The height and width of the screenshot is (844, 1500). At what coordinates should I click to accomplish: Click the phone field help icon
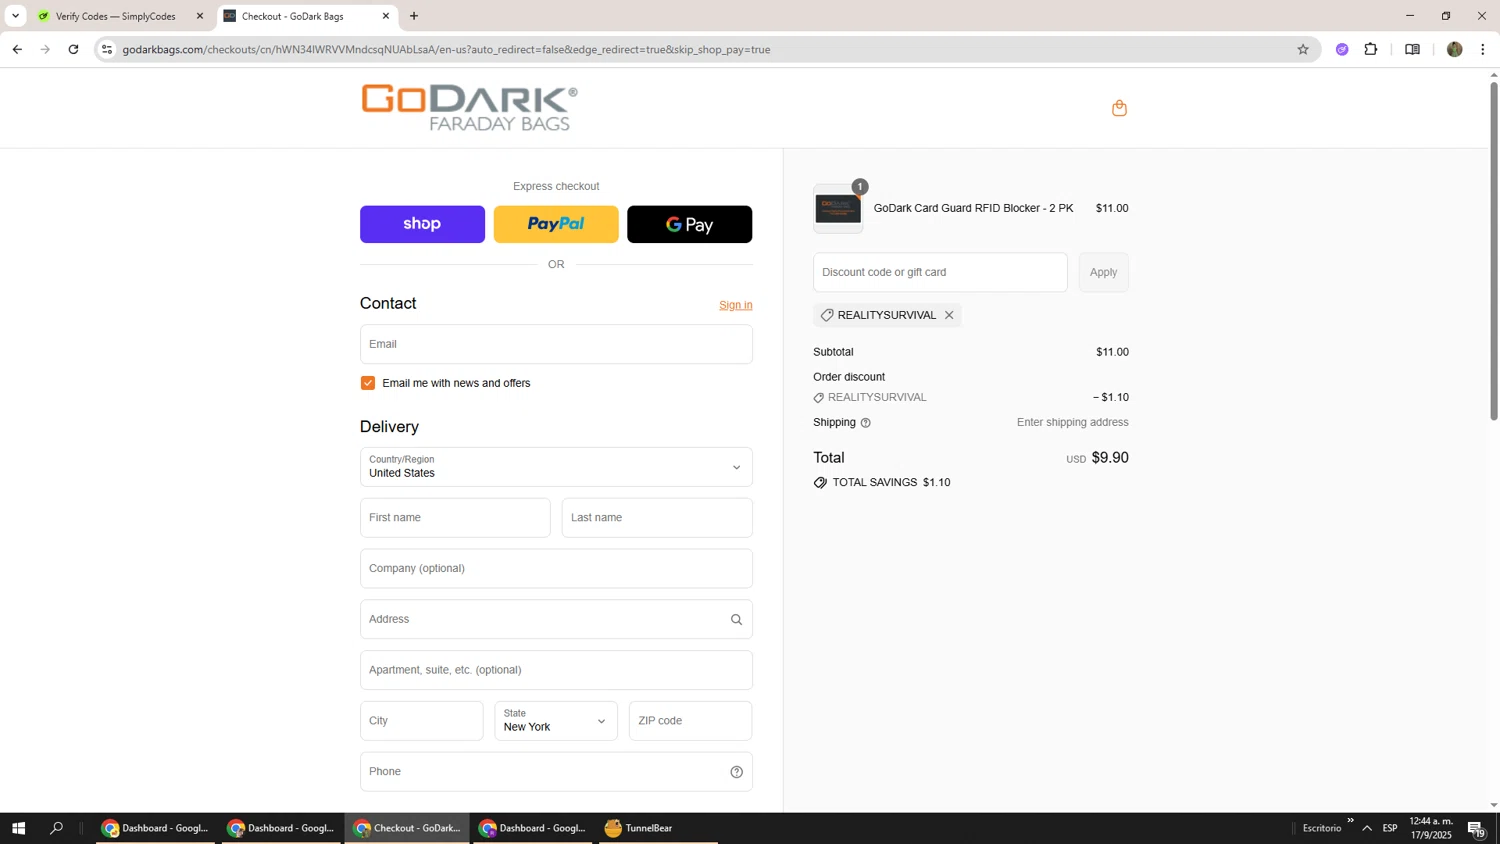click(x=736, y=772)
